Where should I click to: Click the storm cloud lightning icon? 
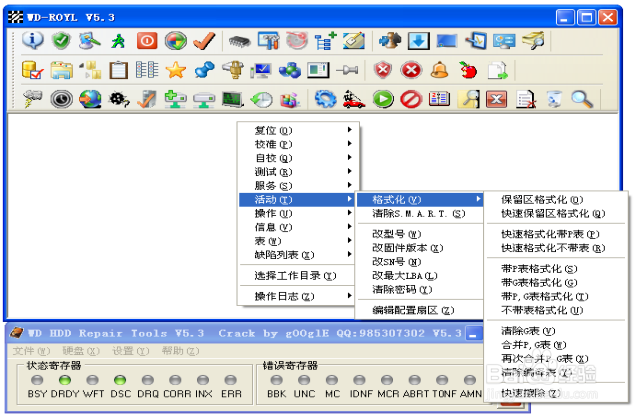coord(32,99)
